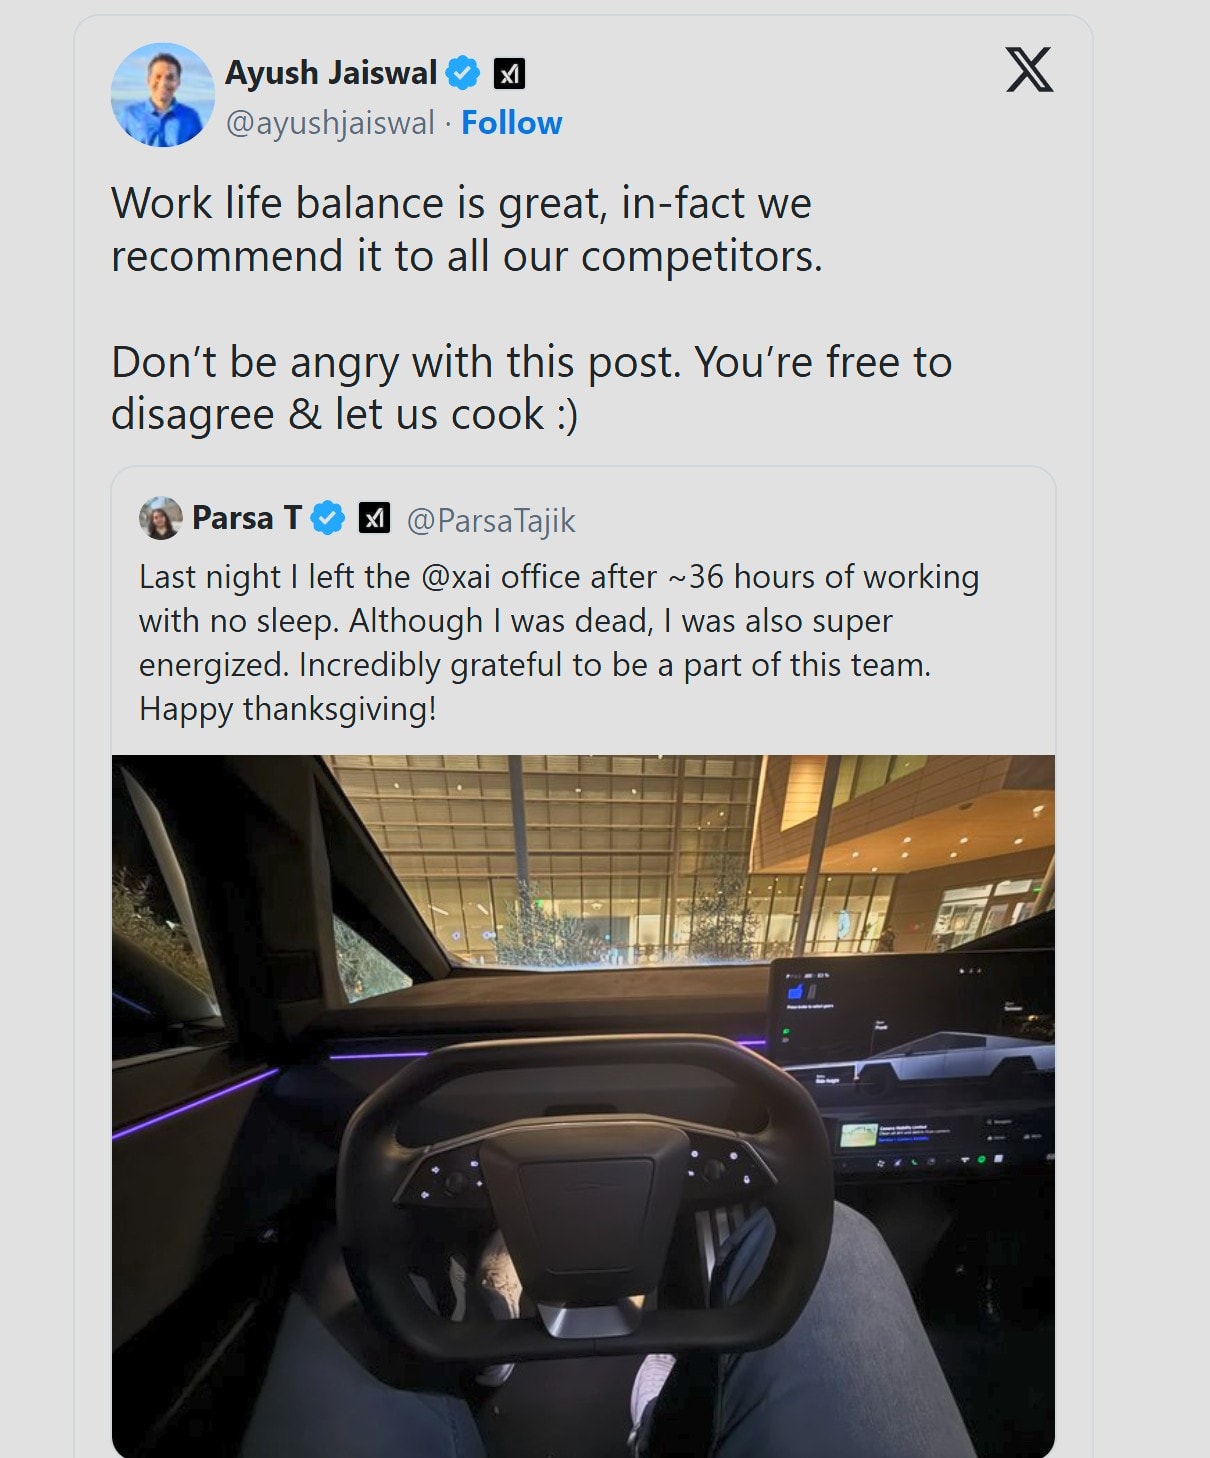
Task: Open the Ayush Jaiswal display name link
Action: coord(331,73)
